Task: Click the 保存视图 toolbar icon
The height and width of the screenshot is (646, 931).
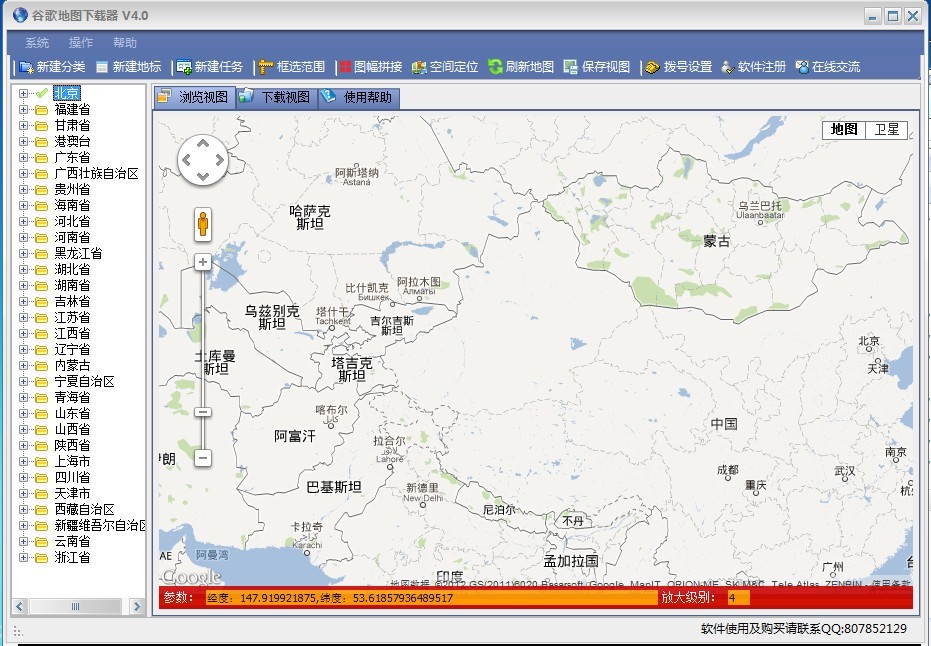Action: click(x=571, y=67)
